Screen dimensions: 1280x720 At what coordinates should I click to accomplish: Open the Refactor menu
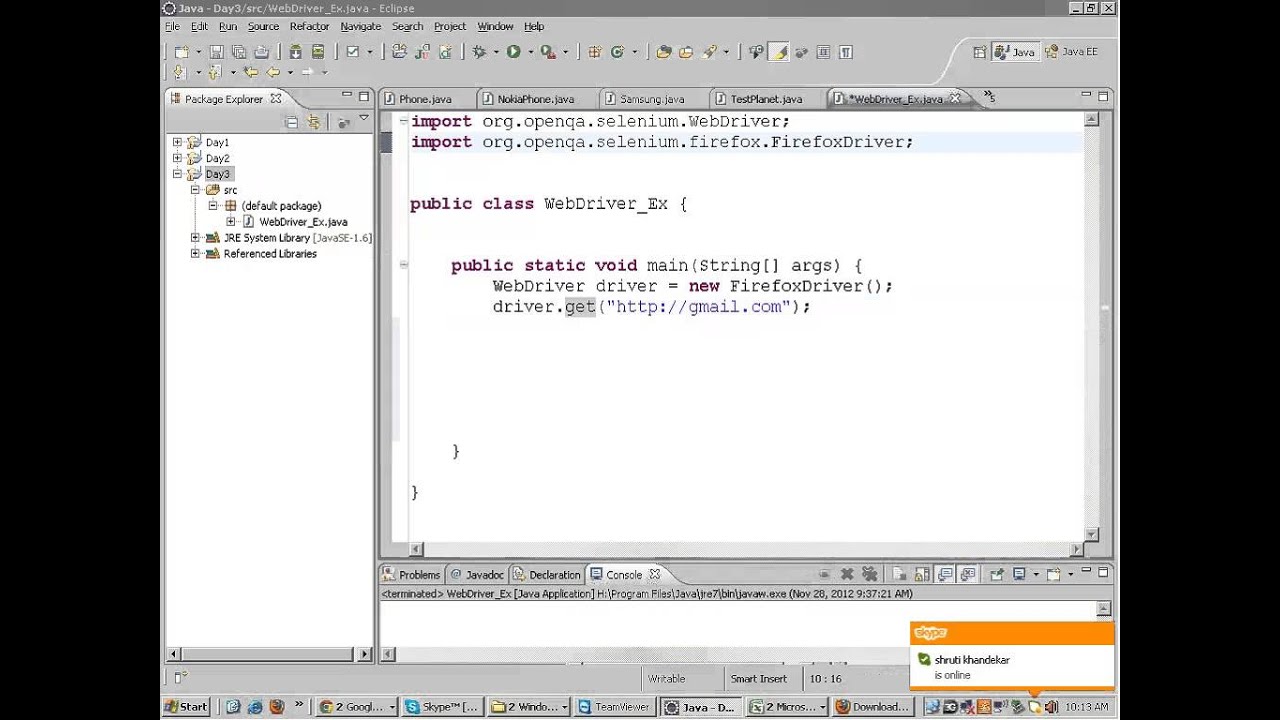(x=309, y=26)
